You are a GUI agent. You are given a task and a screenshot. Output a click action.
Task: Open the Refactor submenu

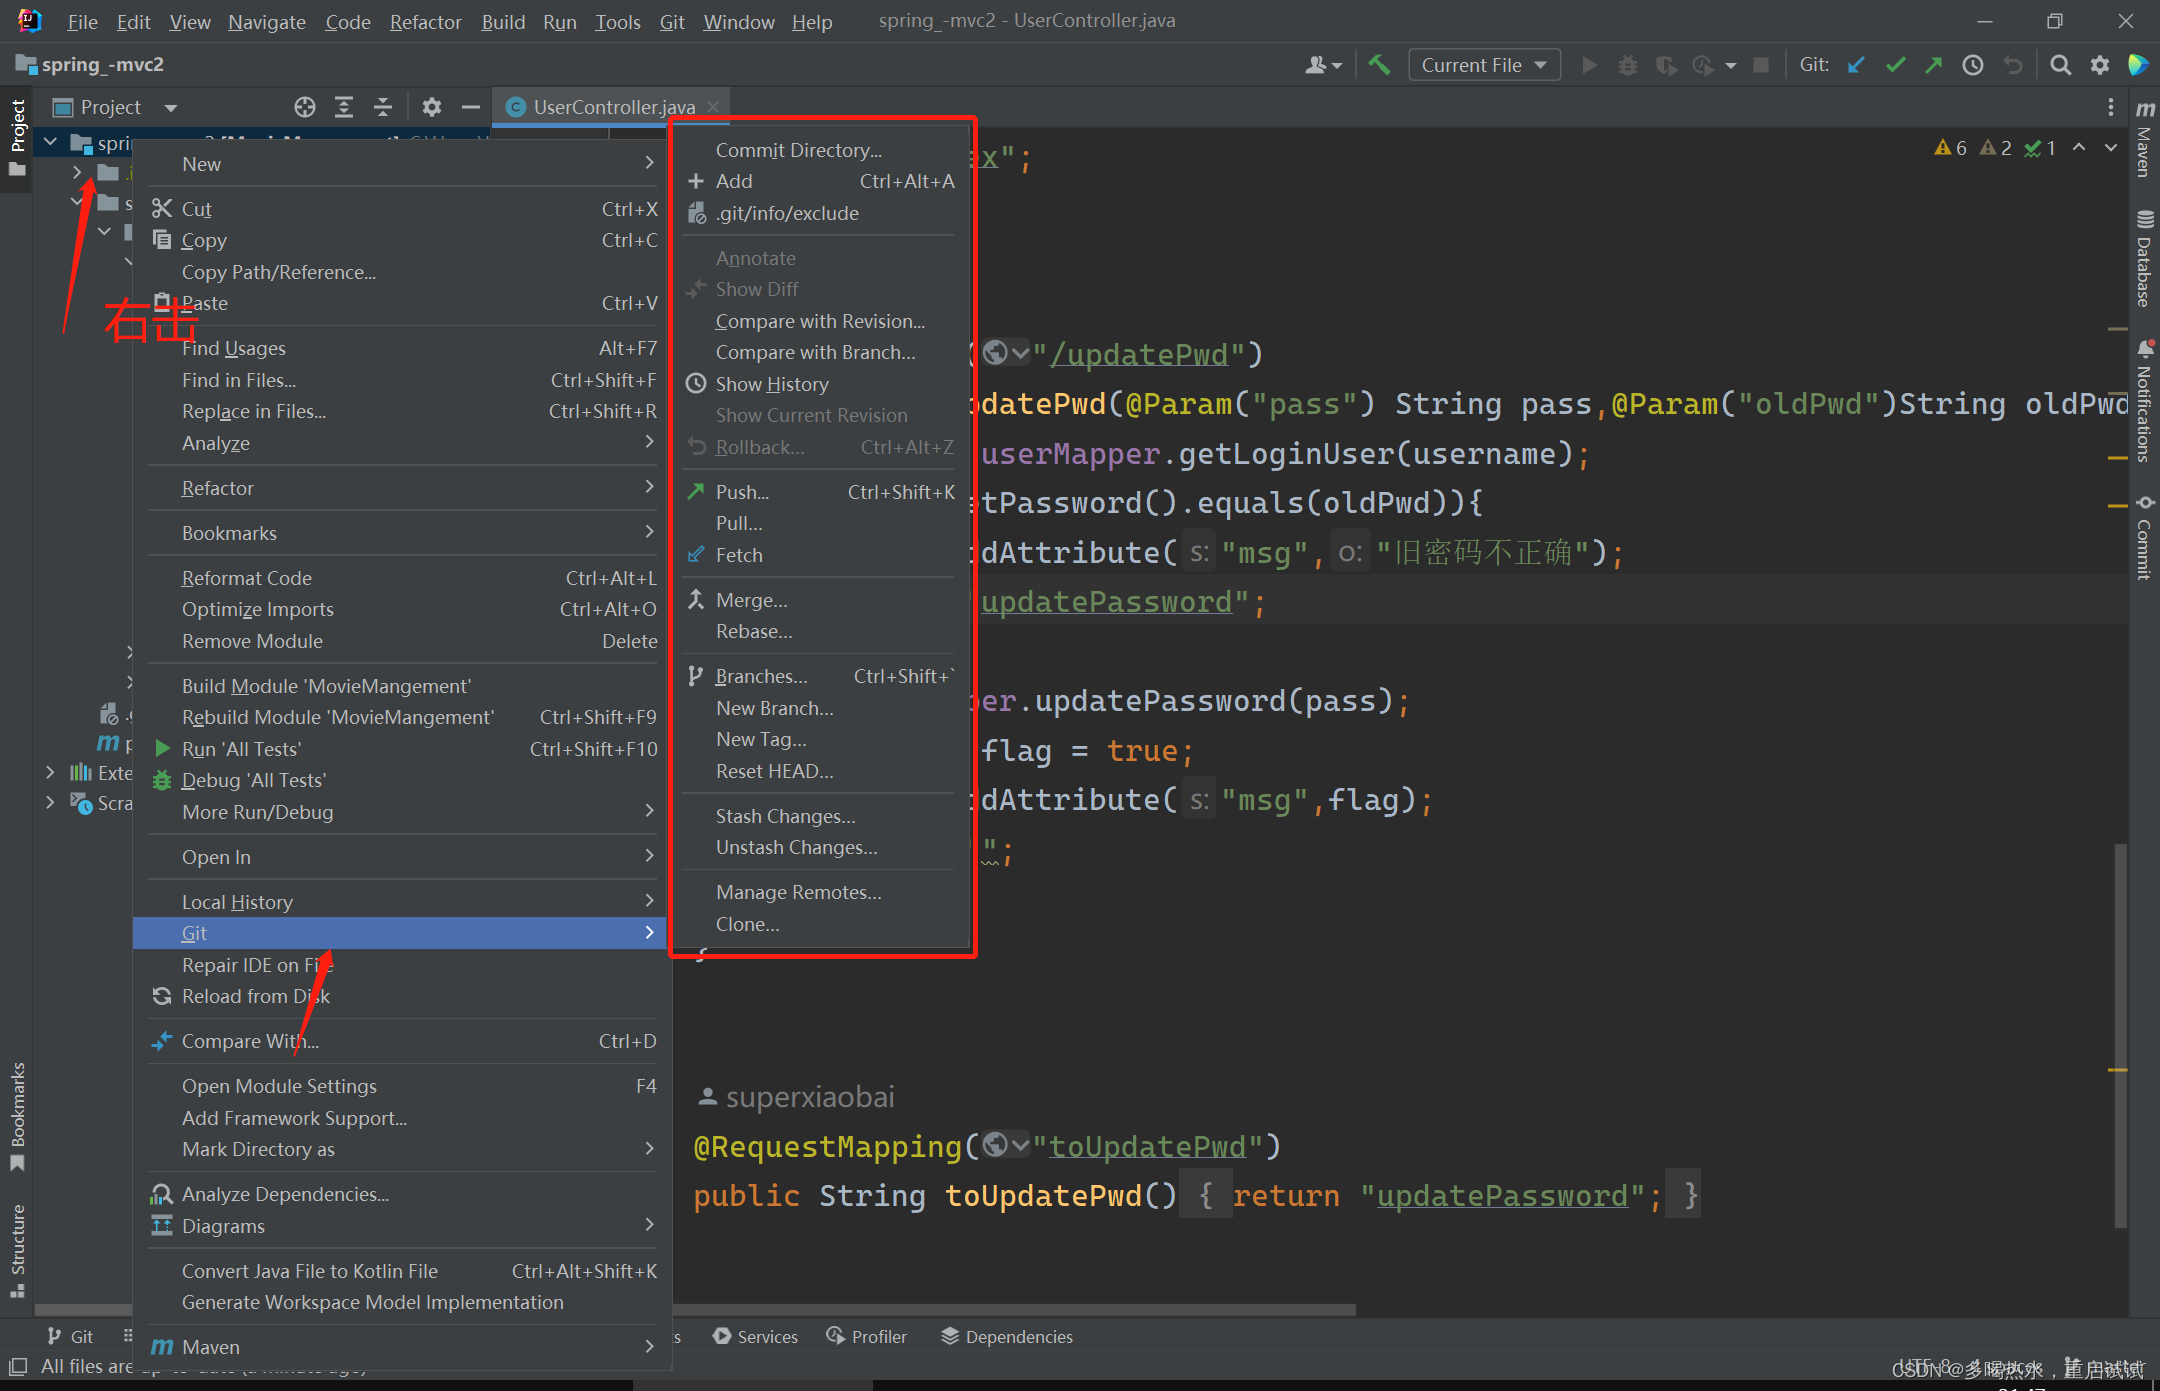pos(402,488)
